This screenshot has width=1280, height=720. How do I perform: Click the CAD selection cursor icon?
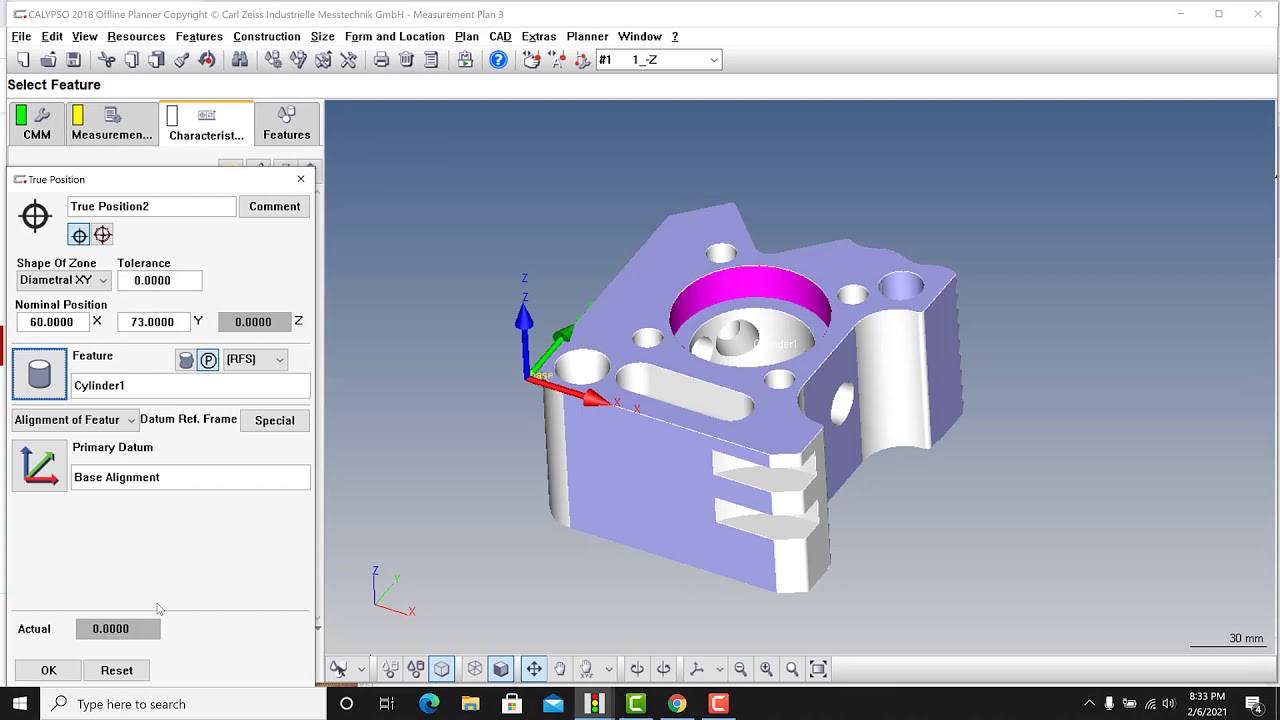(339, 669)
